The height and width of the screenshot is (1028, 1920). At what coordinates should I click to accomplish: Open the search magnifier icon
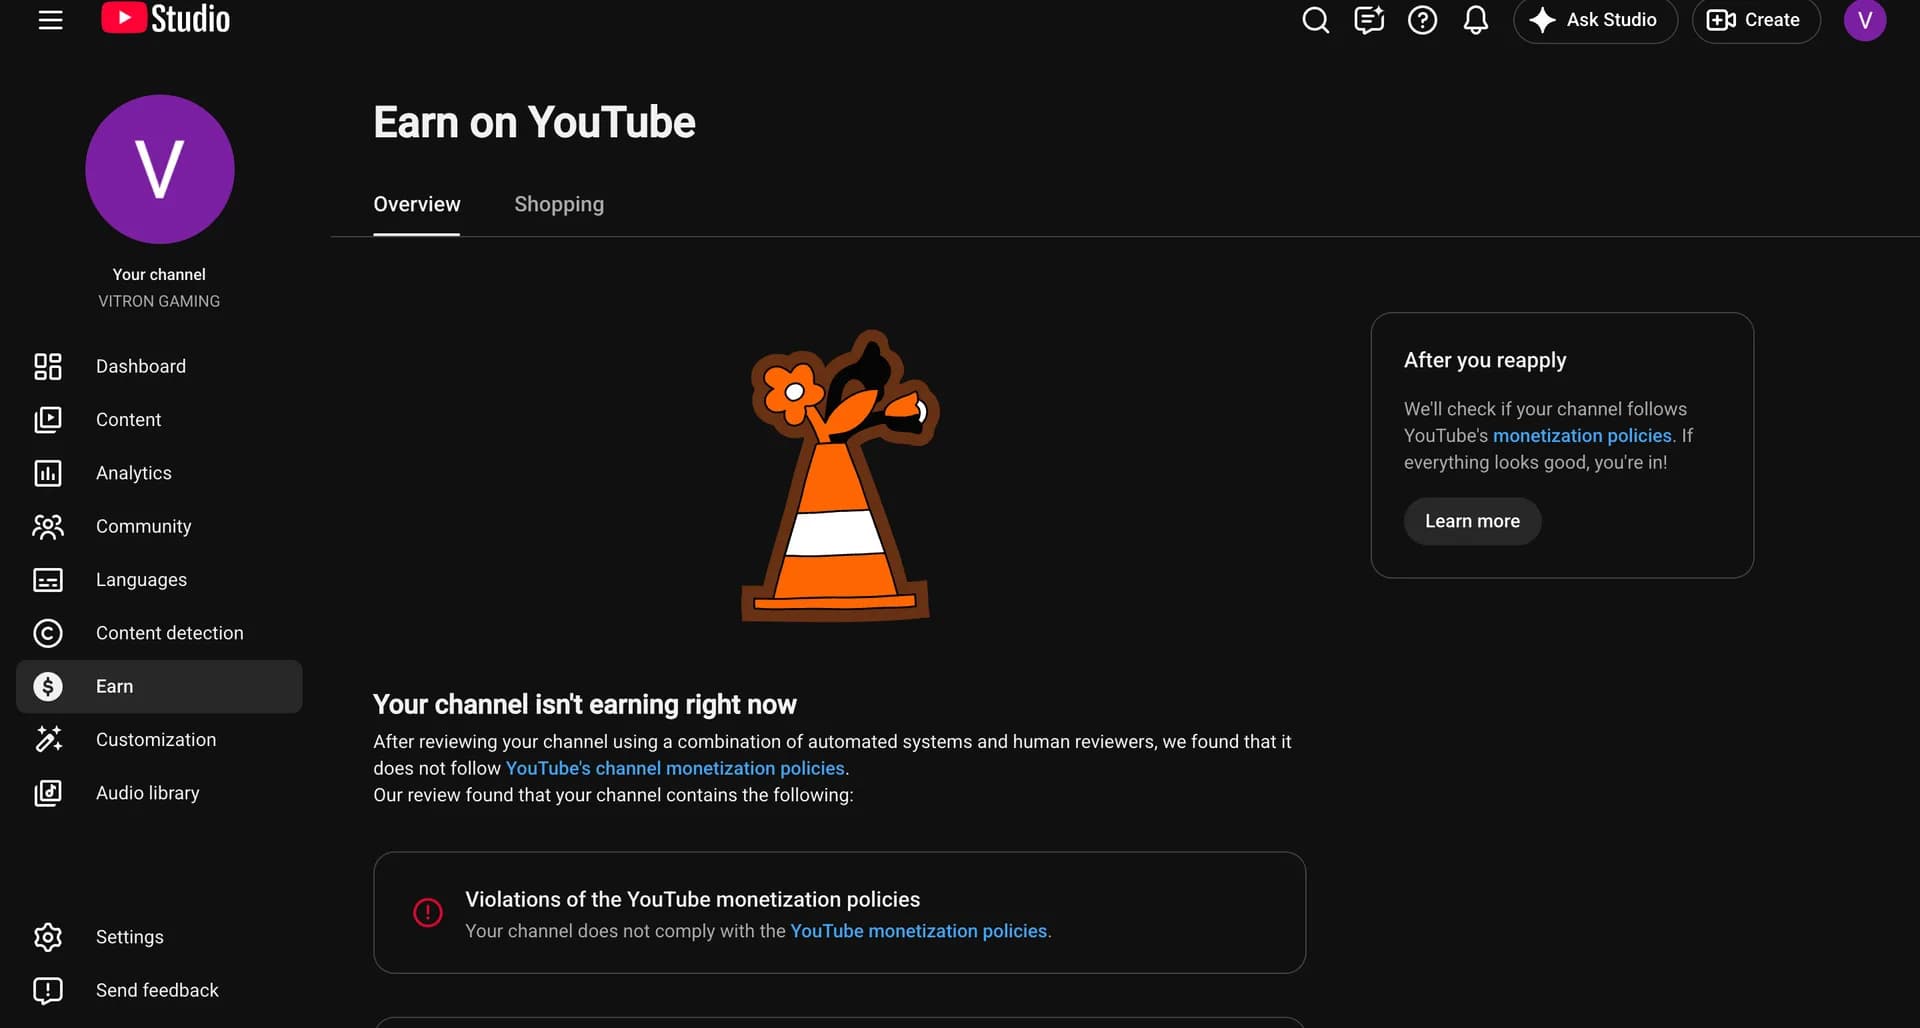click(1316, 20)
